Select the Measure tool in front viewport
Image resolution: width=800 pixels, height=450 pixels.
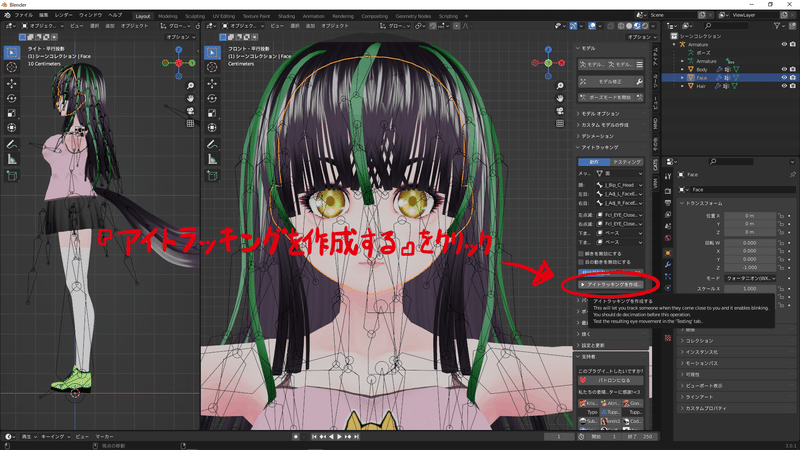[x=212, y=160]
